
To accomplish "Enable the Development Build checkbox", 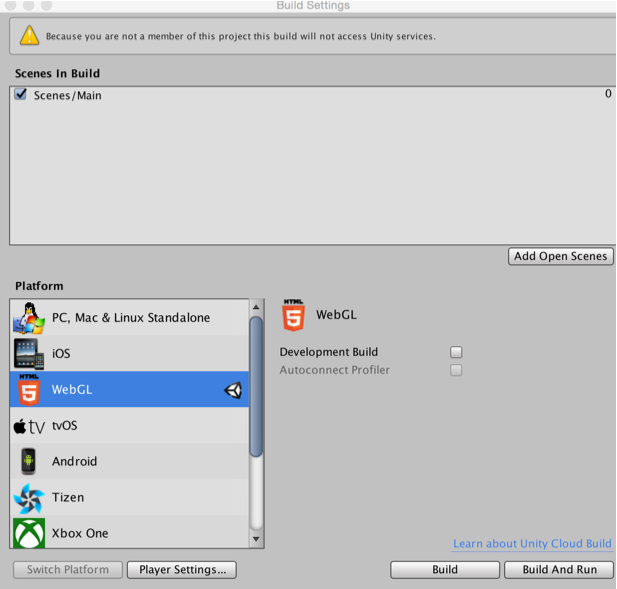I will (x=456, y=352).
